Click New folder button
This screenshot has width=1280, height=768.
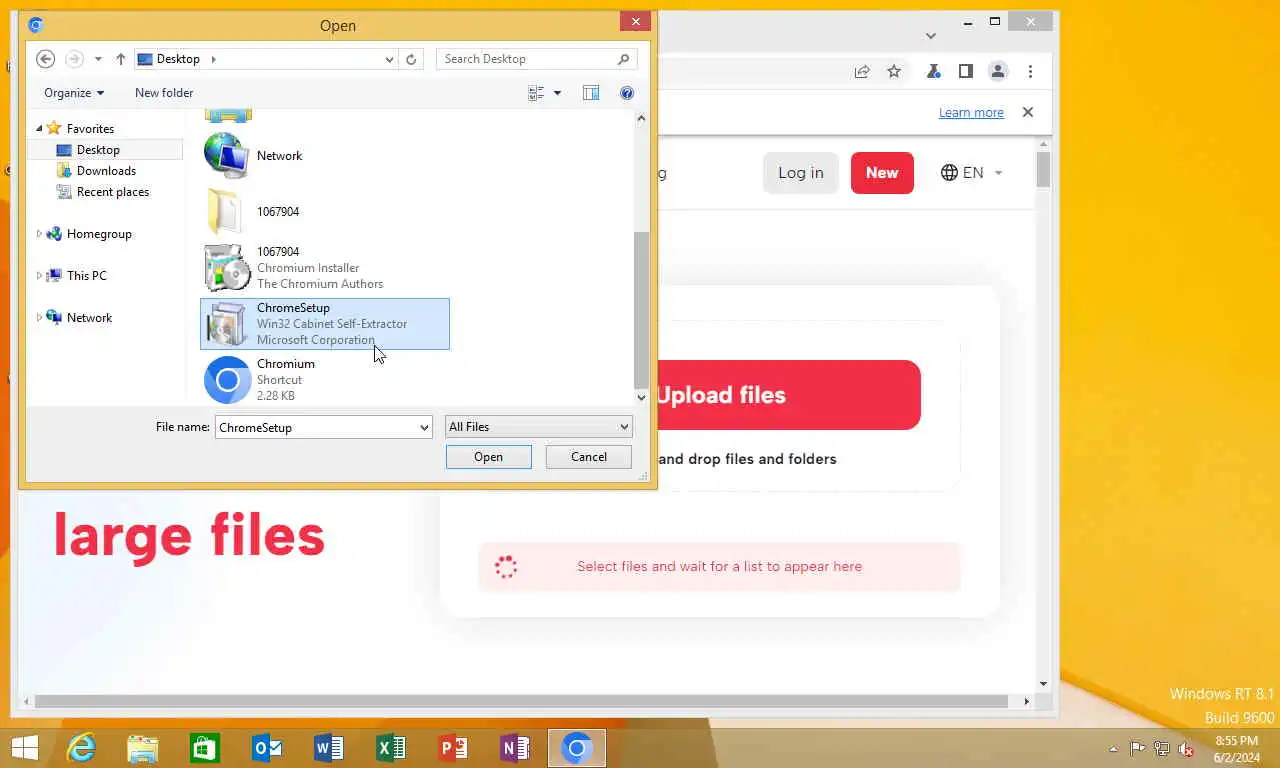[164, 93]
